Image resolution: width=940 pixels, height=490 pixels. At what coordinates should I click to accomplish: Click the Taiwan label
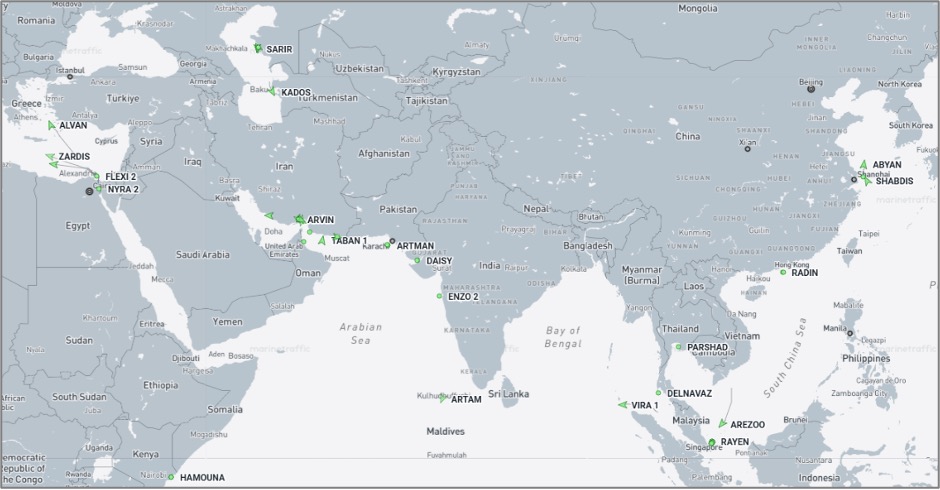coord(849,251)
